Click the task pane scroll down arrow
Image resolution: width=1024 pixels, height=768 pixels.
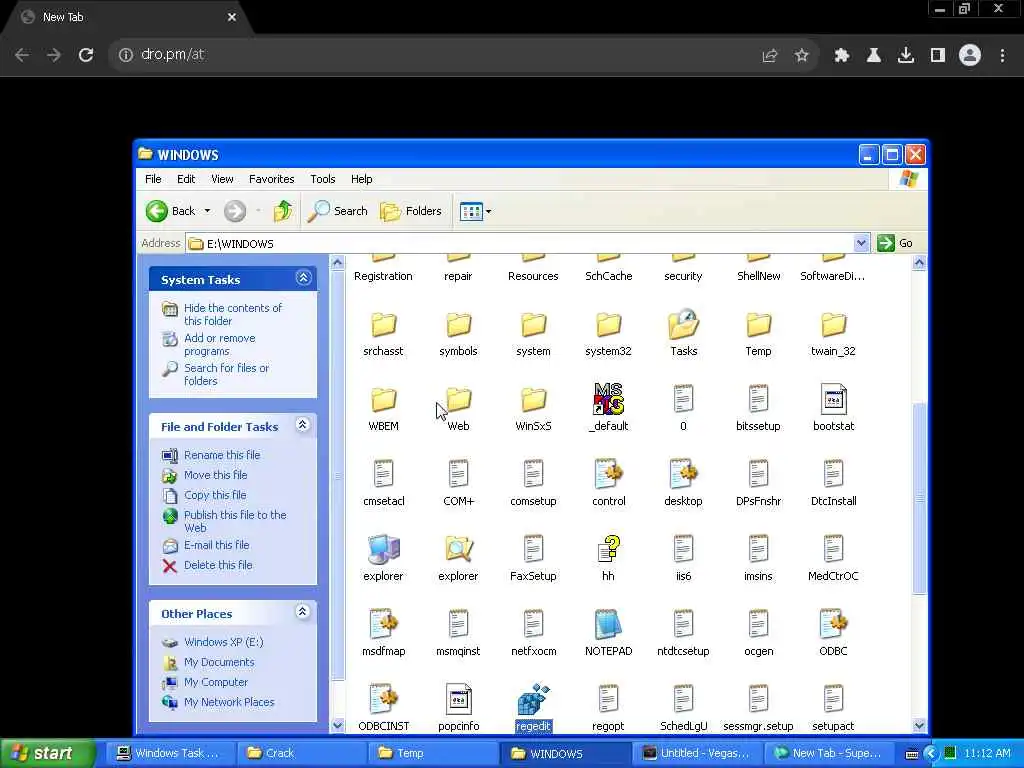338,725
